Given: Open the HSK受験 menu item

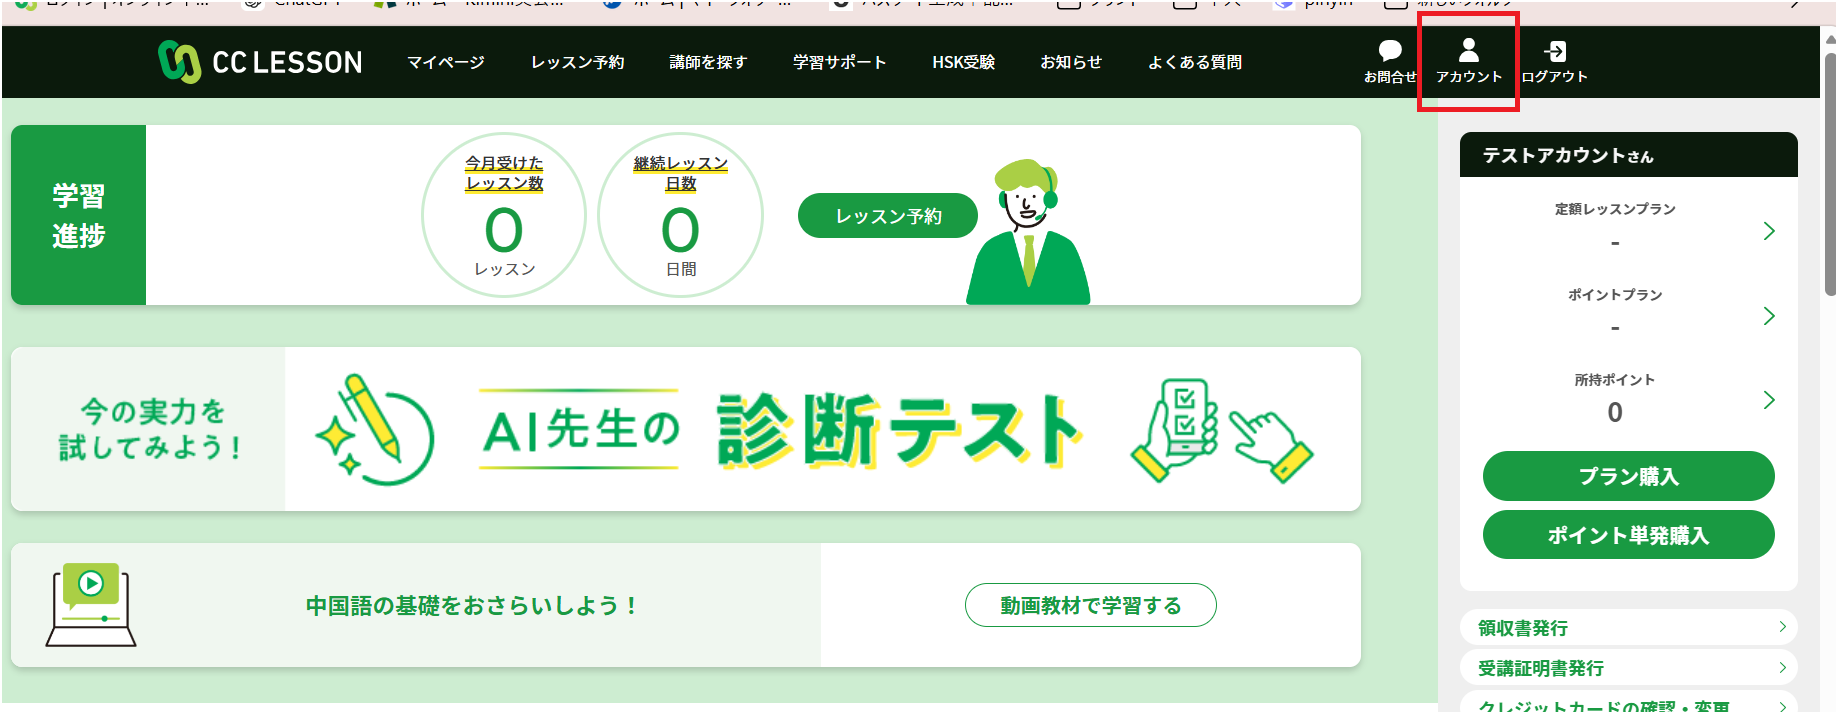Looking at the screenshot, I should tap(963, 62).
